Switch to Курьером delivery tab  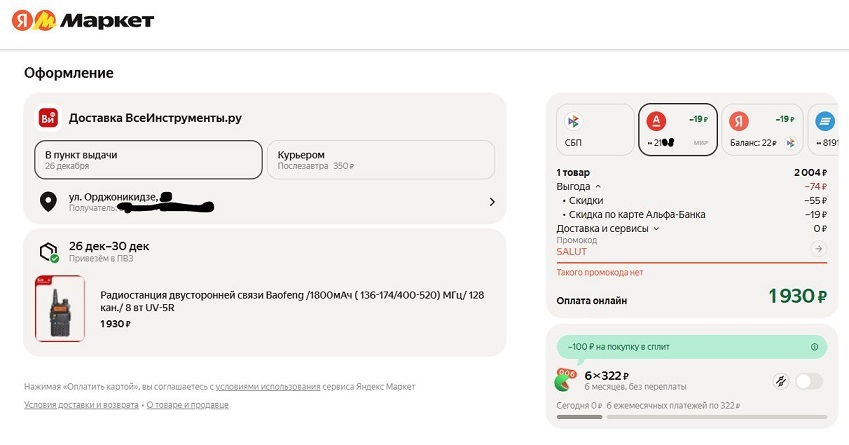pyautogui.click(x=380, y=160)
